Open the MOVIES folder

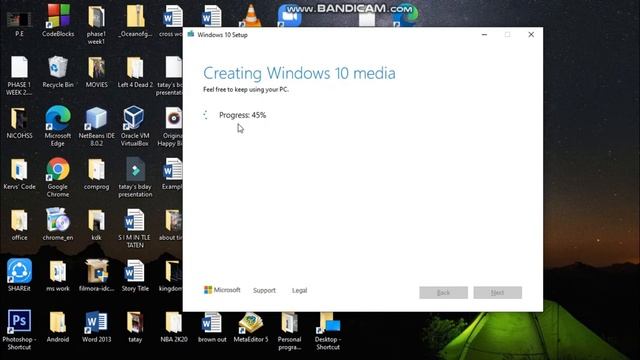96,72
